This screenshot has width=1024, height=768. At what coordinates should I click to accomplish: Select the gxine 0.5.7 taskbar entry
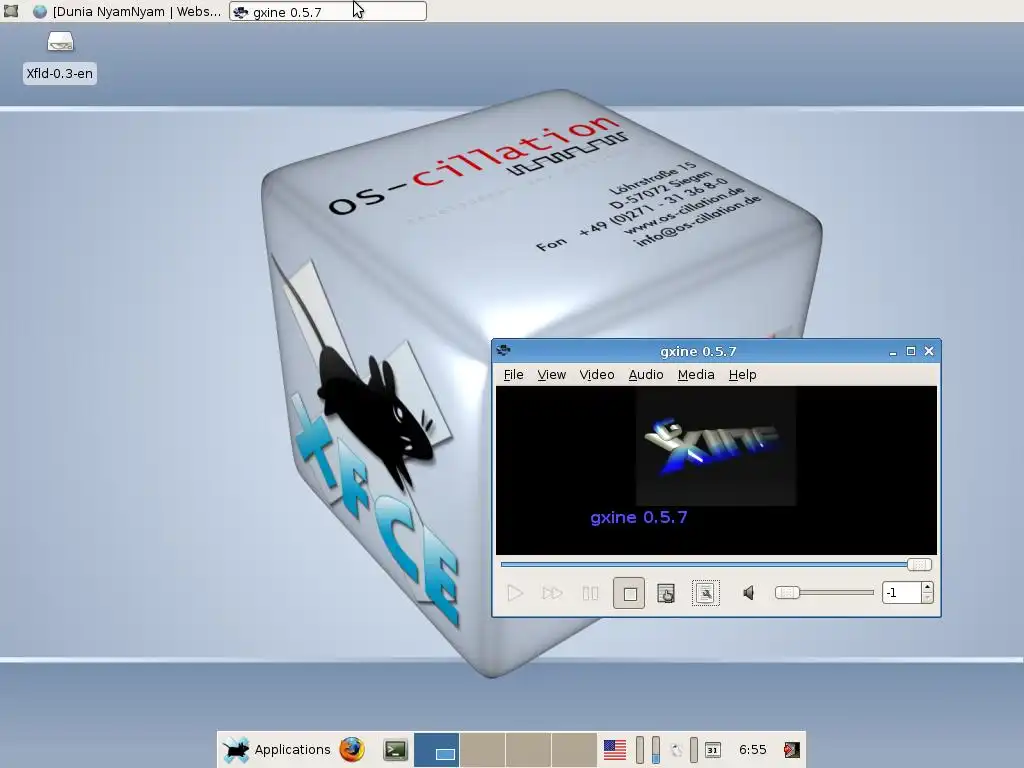(328, 11)
